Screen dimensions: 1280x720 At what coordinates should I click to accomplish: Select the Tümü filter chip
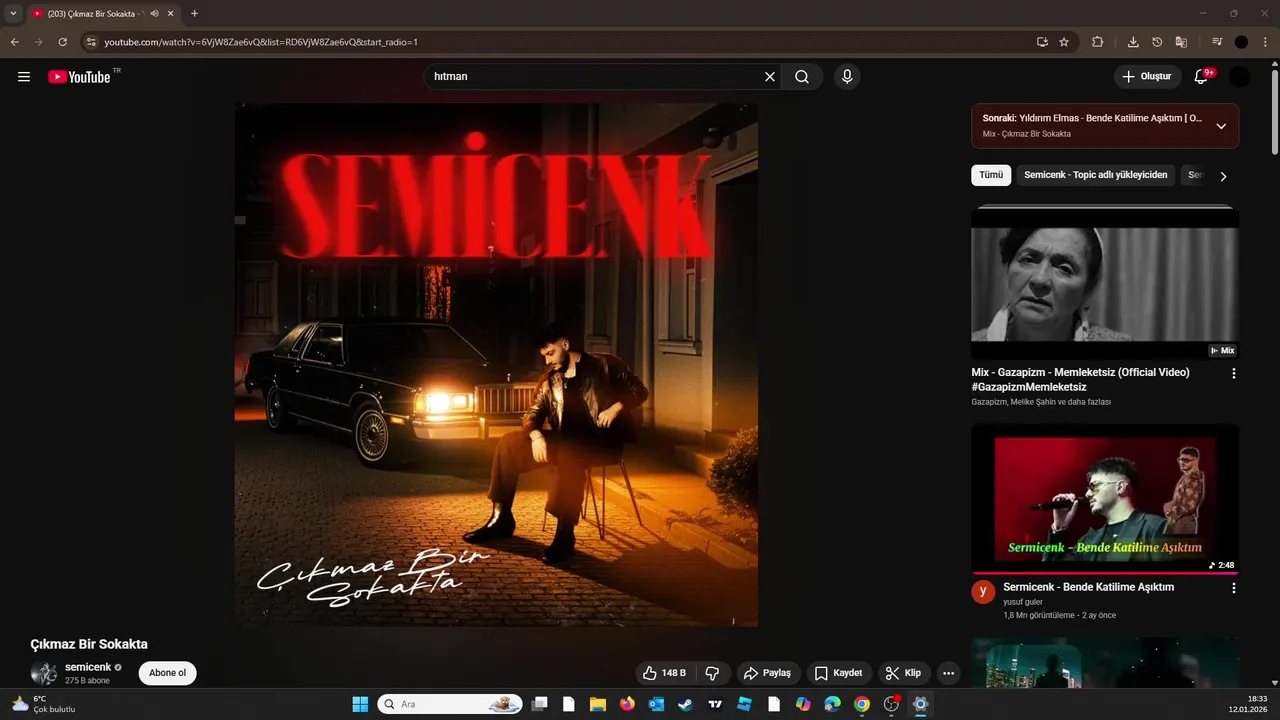991,175
